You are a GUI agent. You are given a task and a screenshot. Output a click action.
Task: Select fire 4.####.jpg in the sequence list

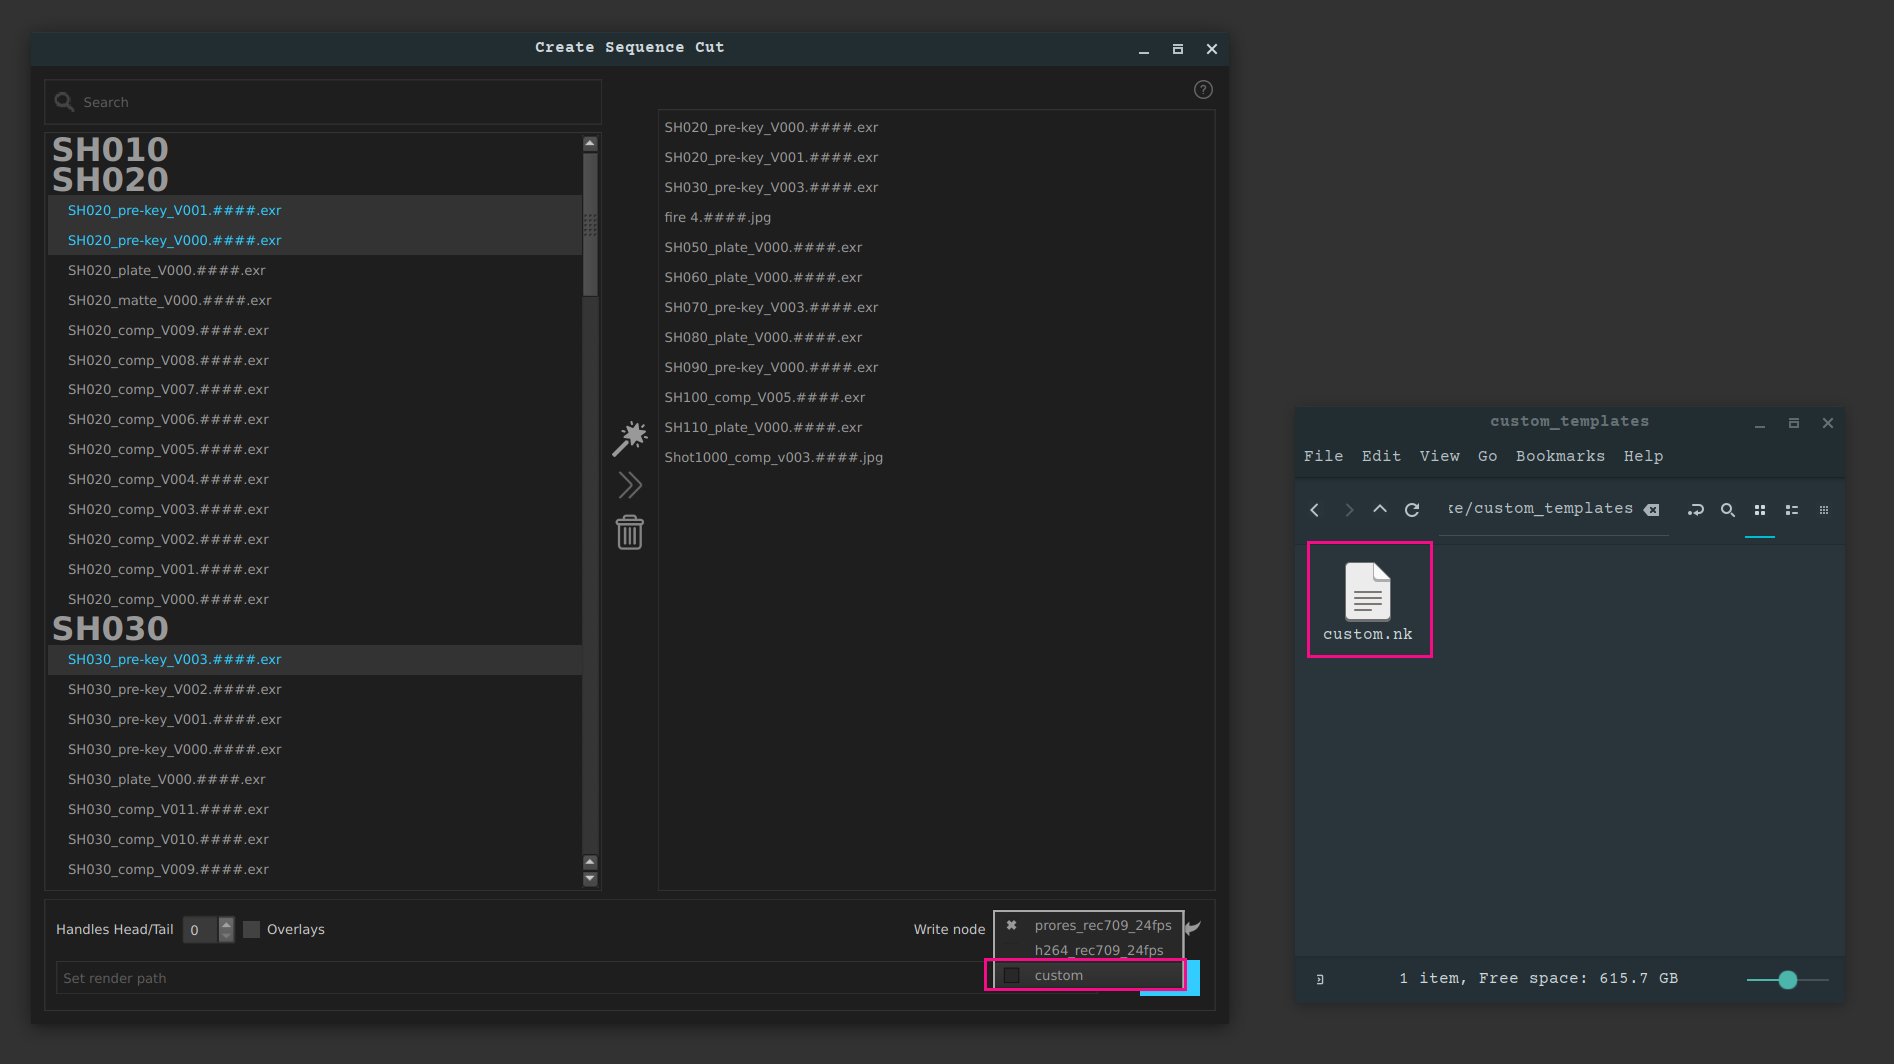pyautogui.click(x=717, y=217)
